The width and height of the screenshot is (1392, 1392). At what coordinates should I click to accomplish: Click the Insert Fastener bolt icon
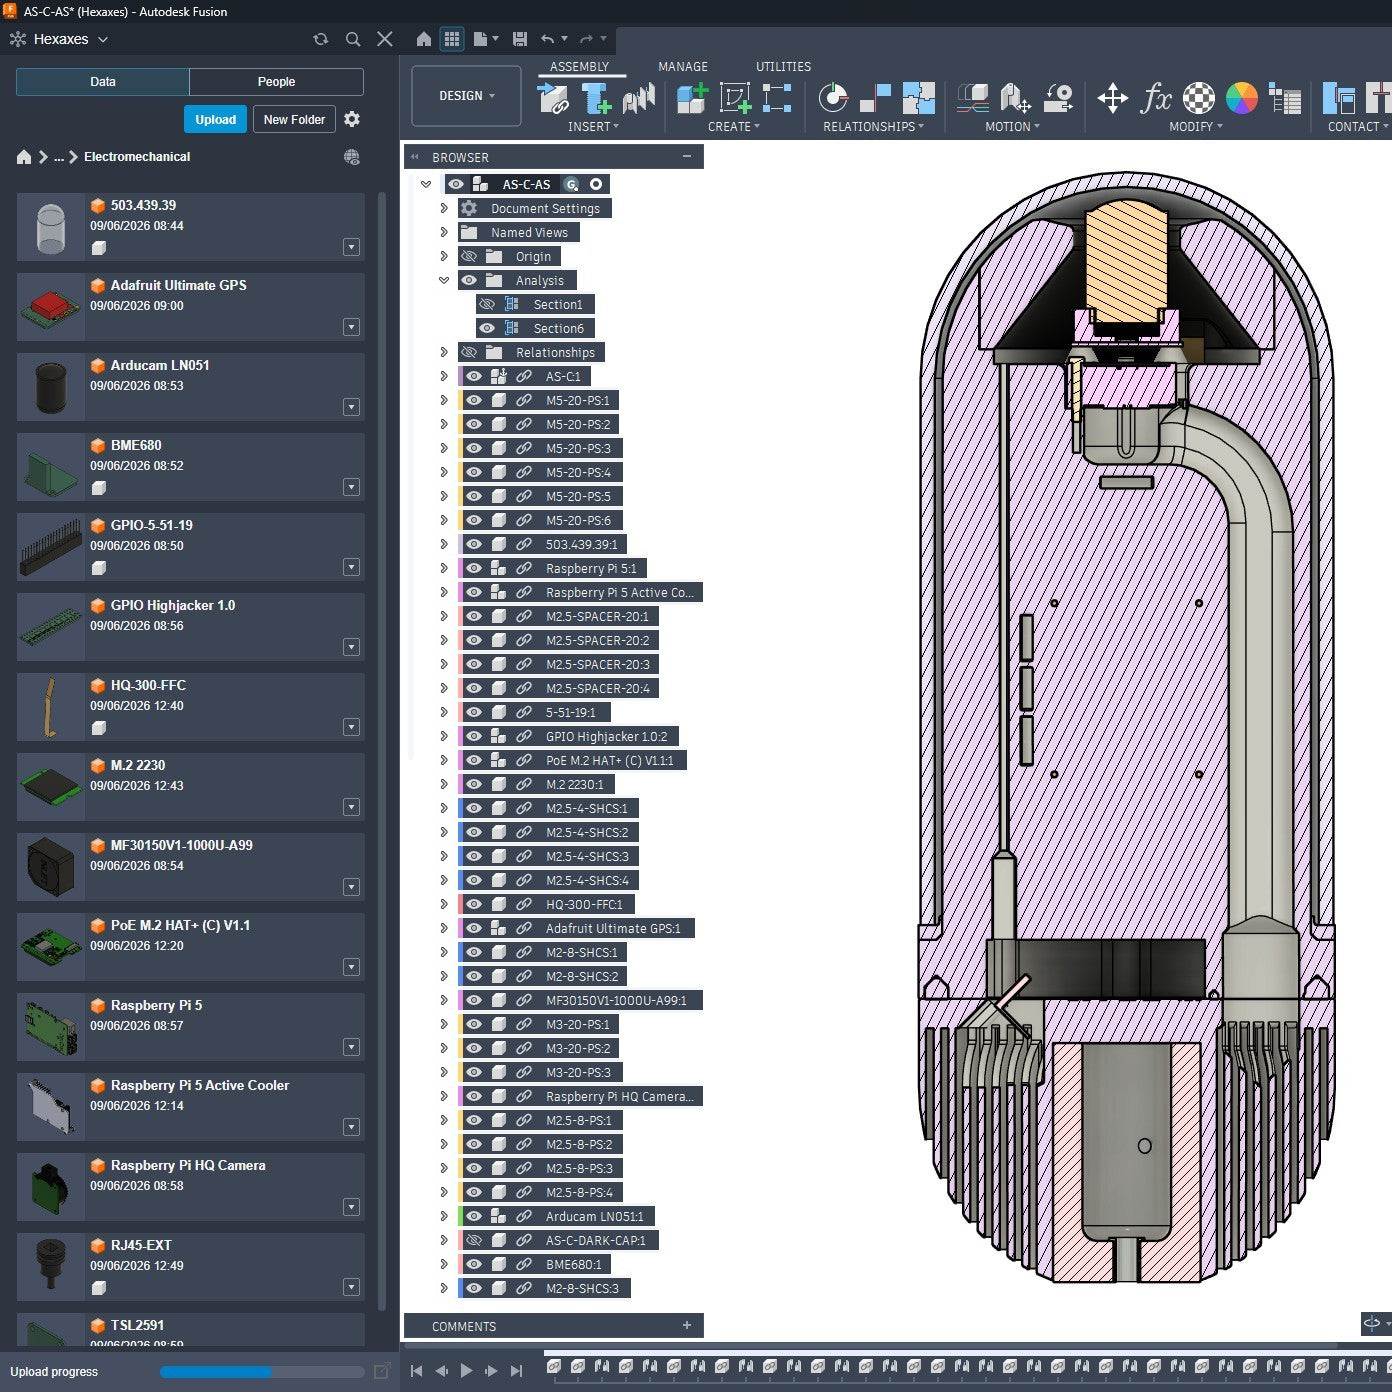596,98
